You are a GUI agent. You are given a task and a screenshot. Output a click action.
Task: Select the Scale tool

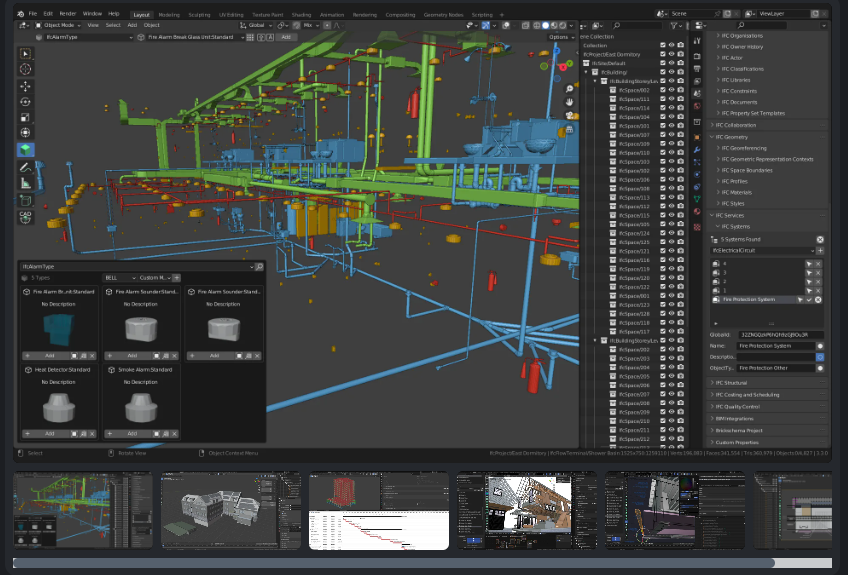click(25, 117)
